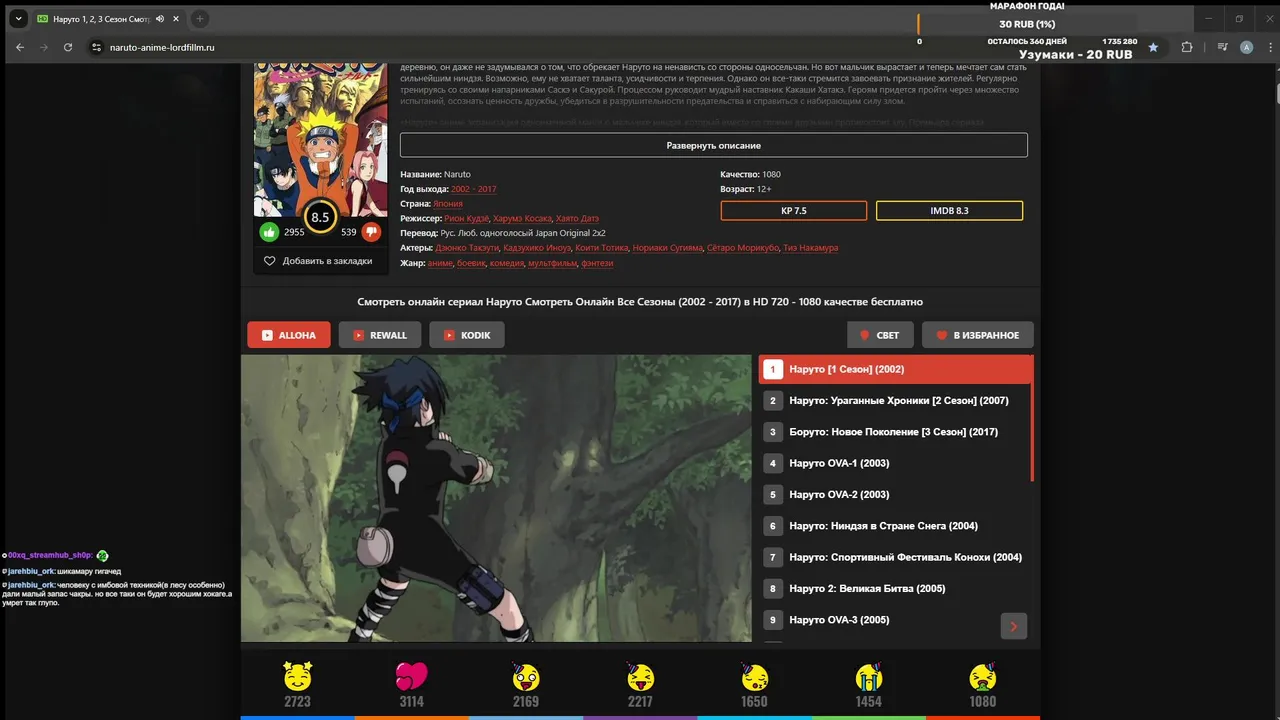1280x720 pixels.
Task: Select Наруто: Спортивный Фестиваль Конохи (2004)
Action: pyautogui.click(x=895, y=557)
